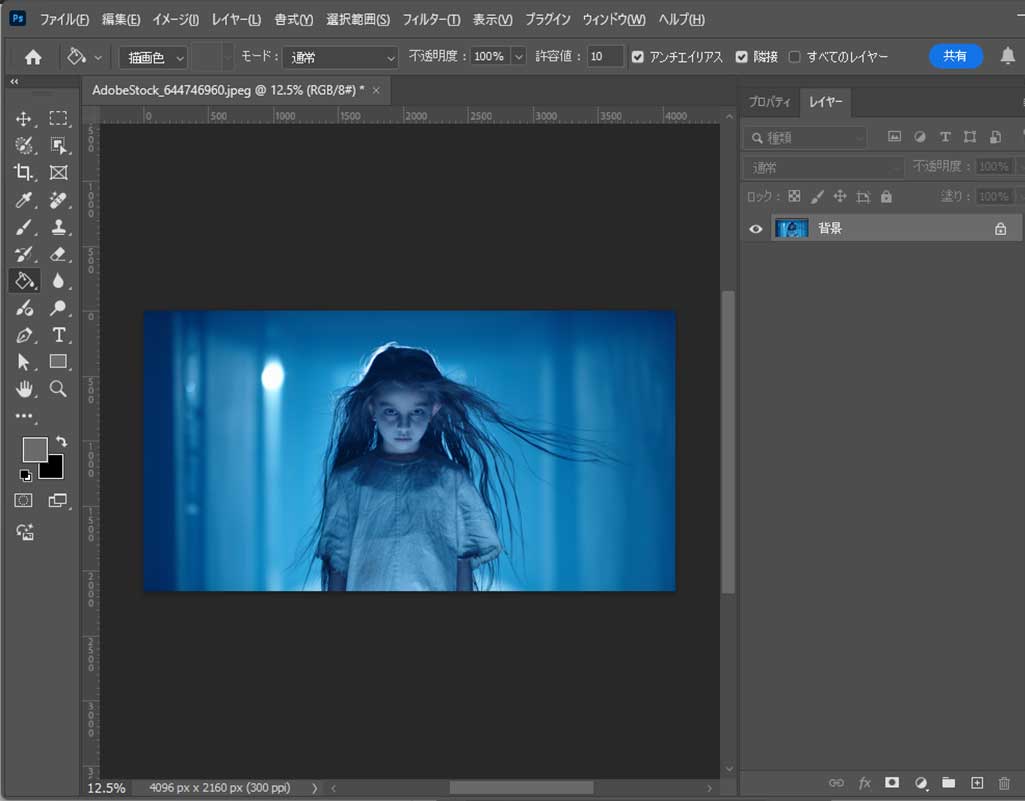Viewport: 1025px width, 801px height.
Task: Select the Horizontal Type tool
Action: coord(58,335)
